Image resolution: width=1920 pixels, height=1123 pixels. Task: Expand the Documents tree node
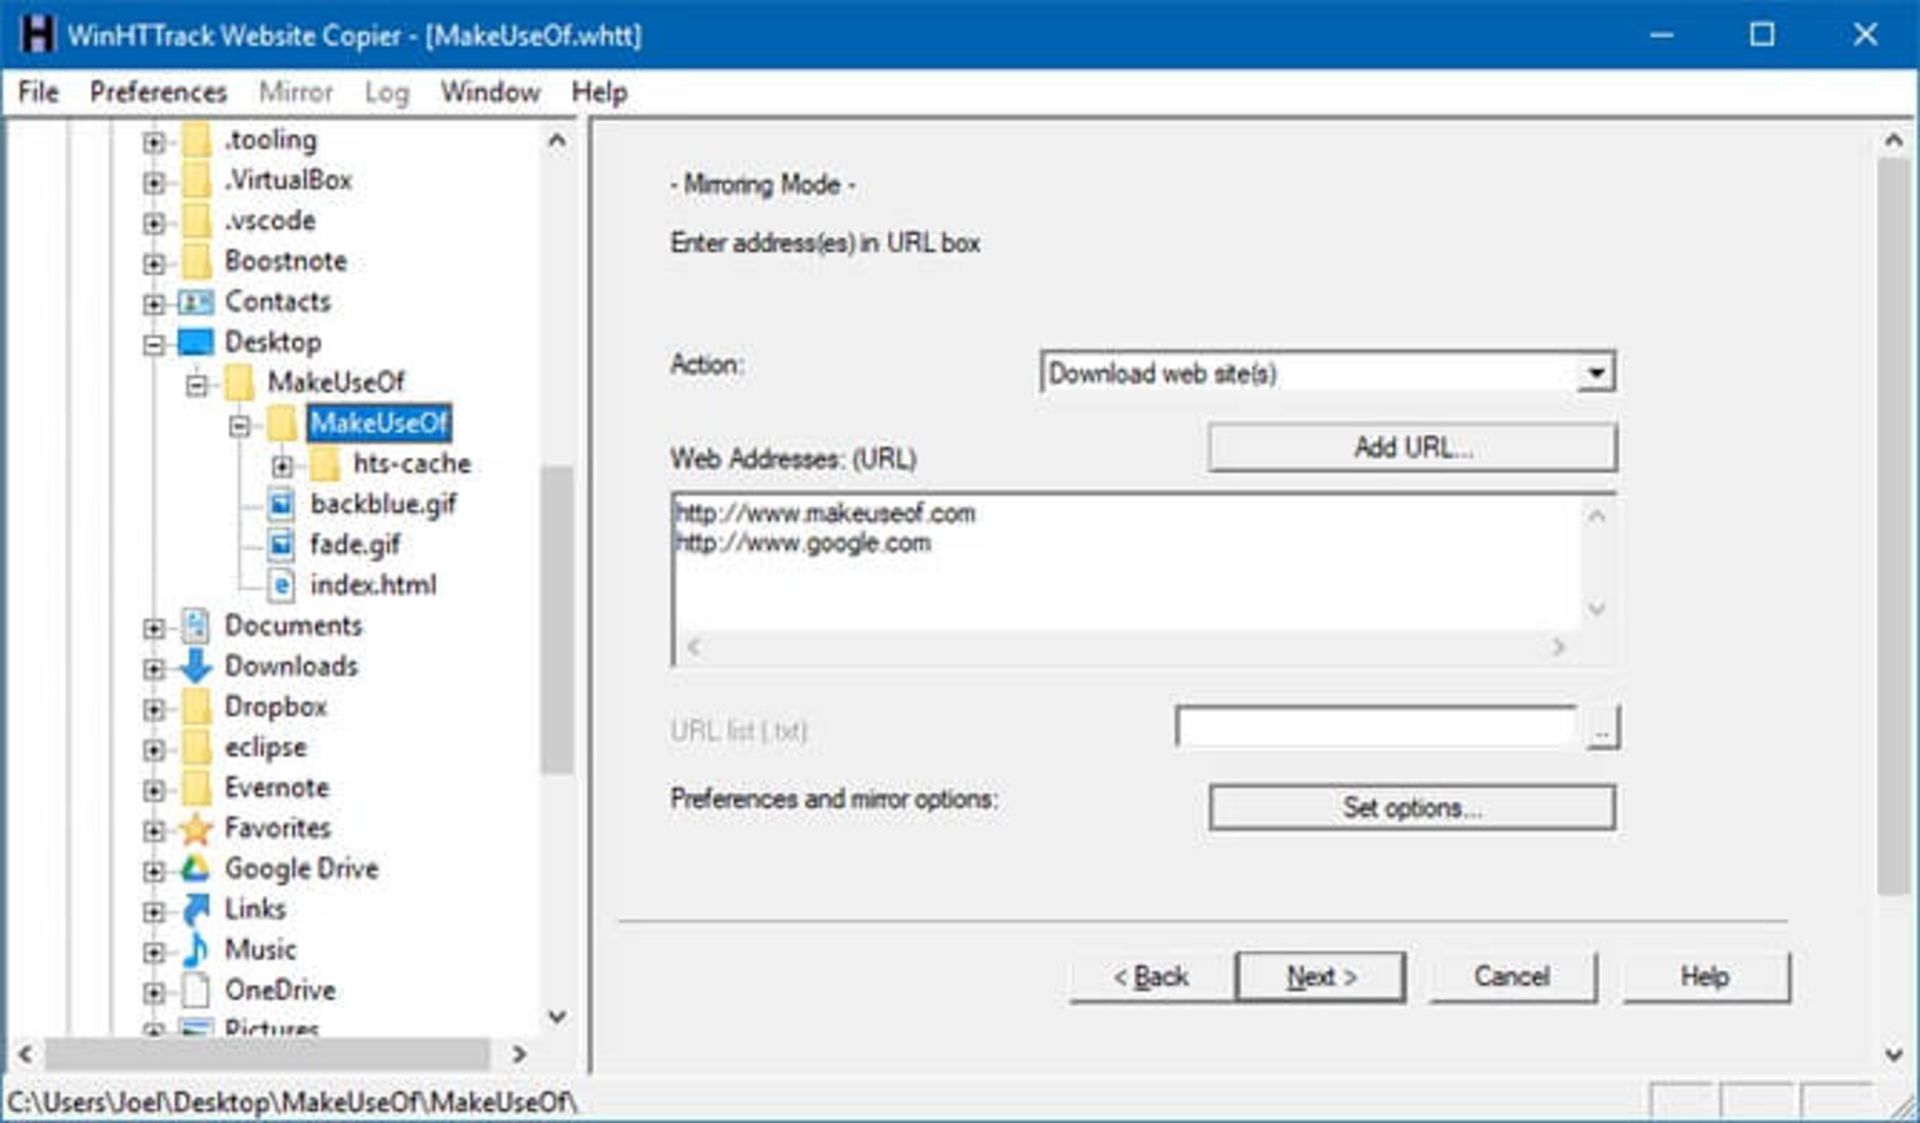point(153,628)
